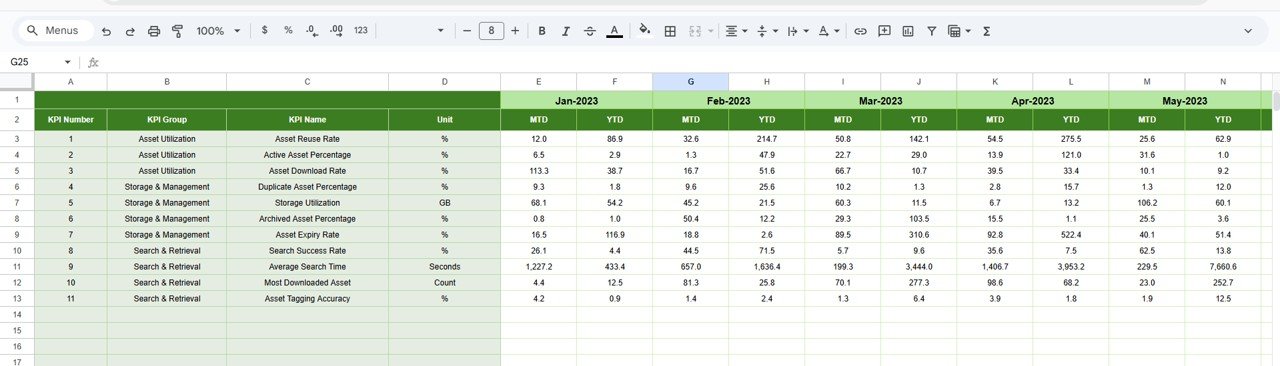This screenshot has height=366, width=1280.
Task: Toggle bold formatting
Action: coord(542,31)
